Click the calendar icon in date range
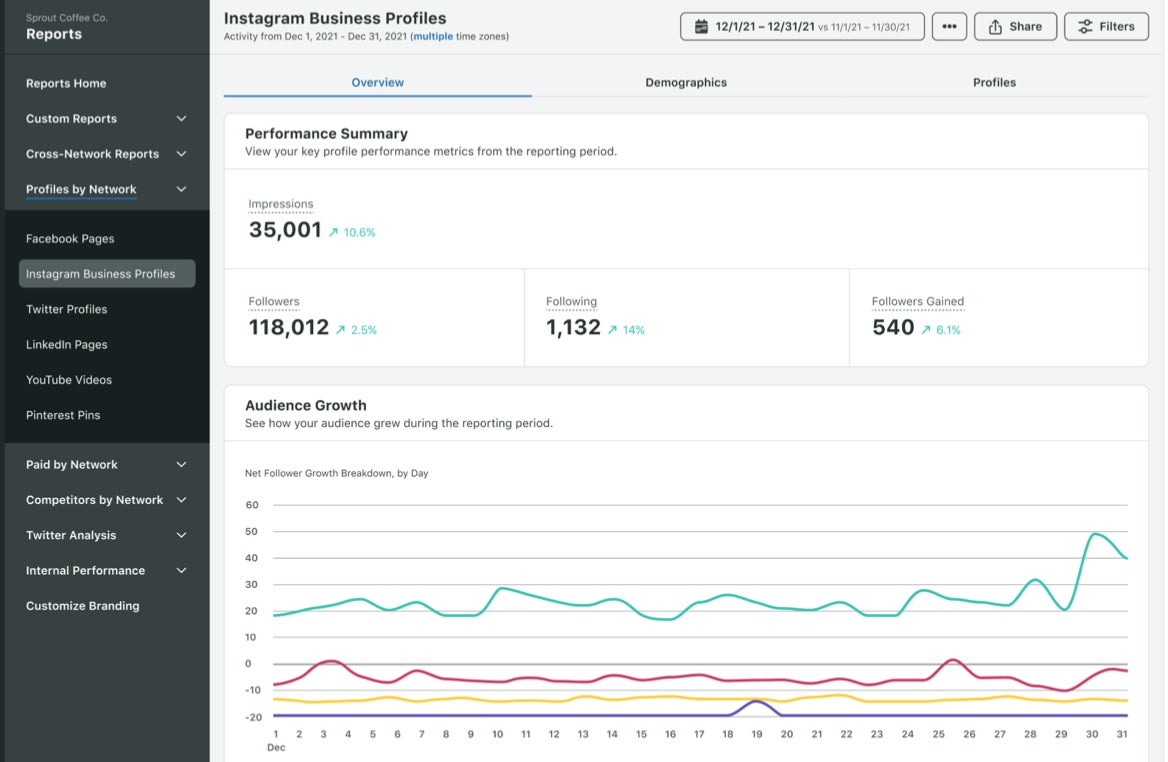 click(700, 27)
